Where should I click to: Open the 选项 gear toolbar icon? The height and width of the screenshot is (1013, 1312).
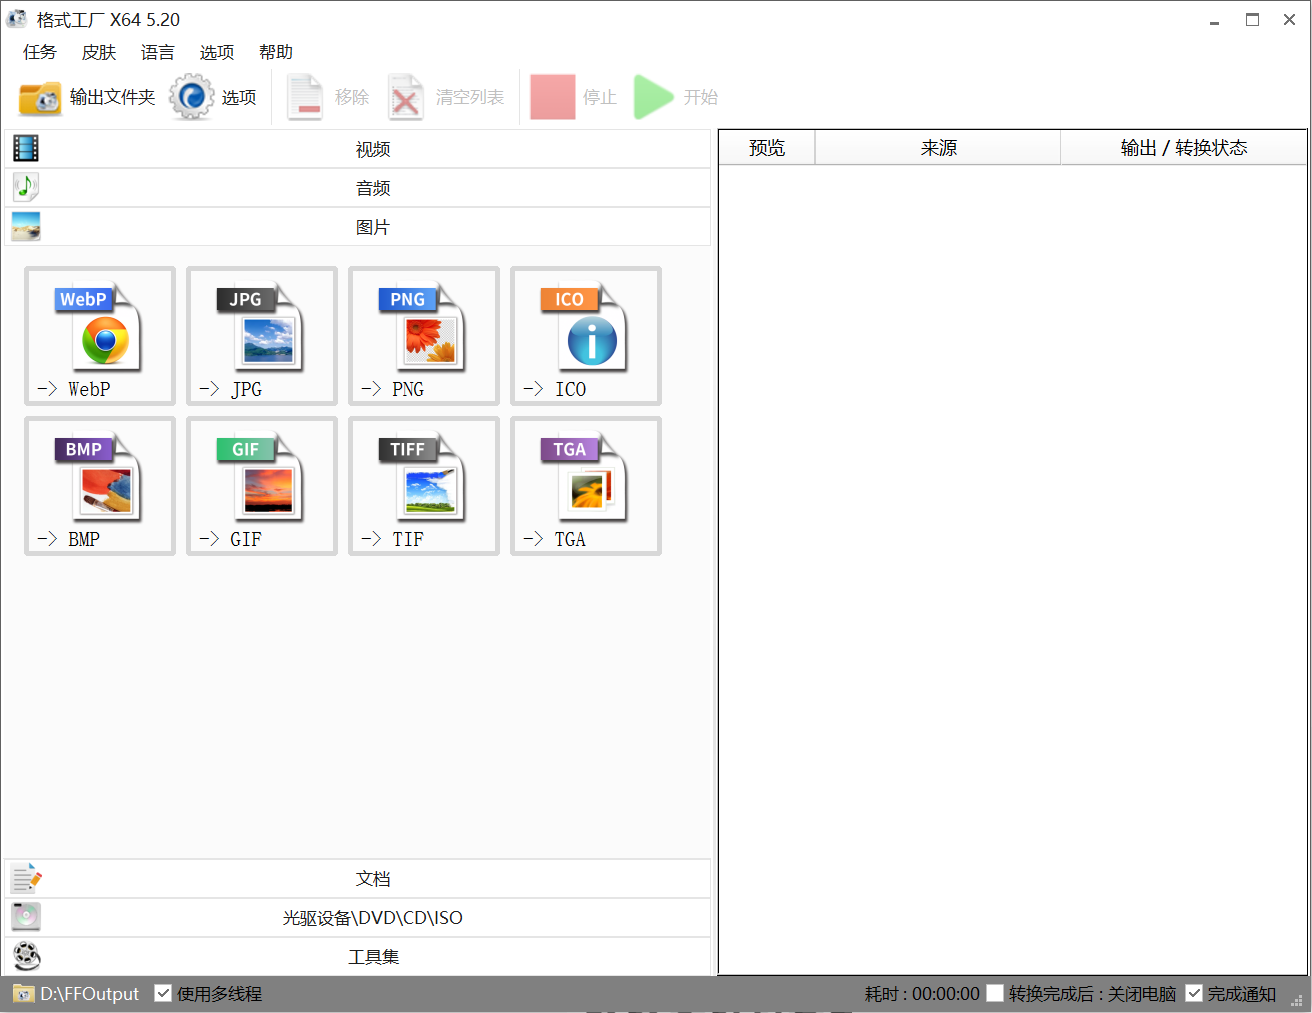pyautogui.click(x=191, y=97)
